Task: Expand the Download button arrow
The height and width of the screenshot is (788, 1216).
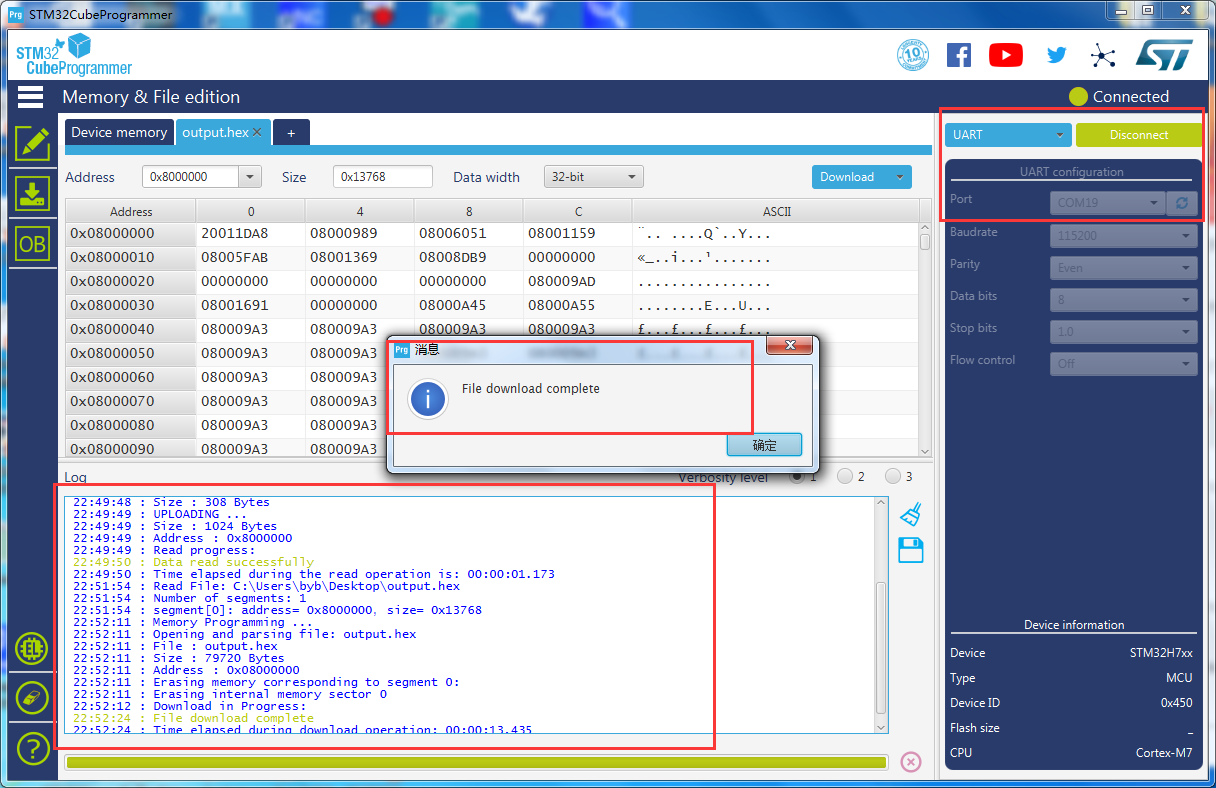Action: [x=899, y=177]
